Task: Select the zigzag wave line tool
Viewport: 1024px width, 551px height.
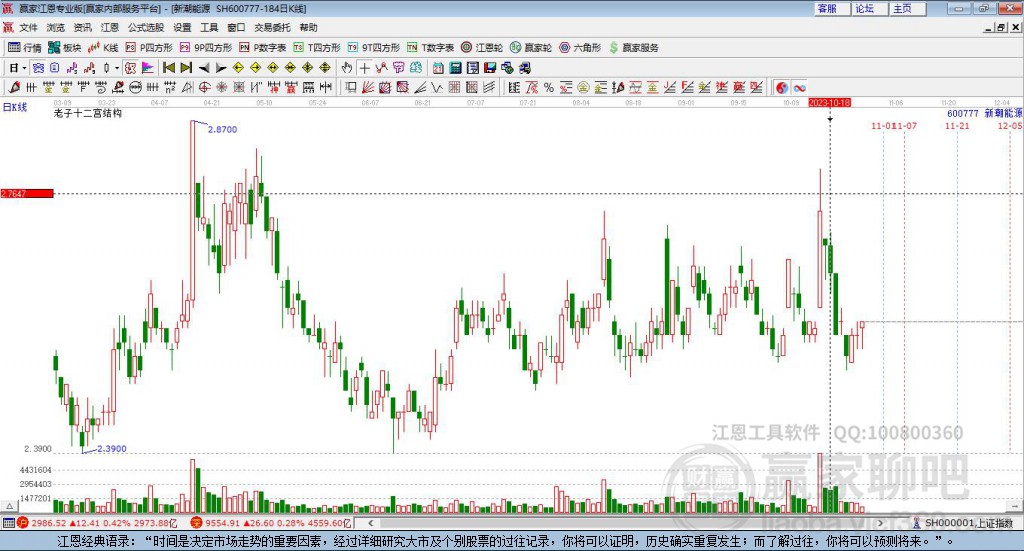Action: pos(436,87)
